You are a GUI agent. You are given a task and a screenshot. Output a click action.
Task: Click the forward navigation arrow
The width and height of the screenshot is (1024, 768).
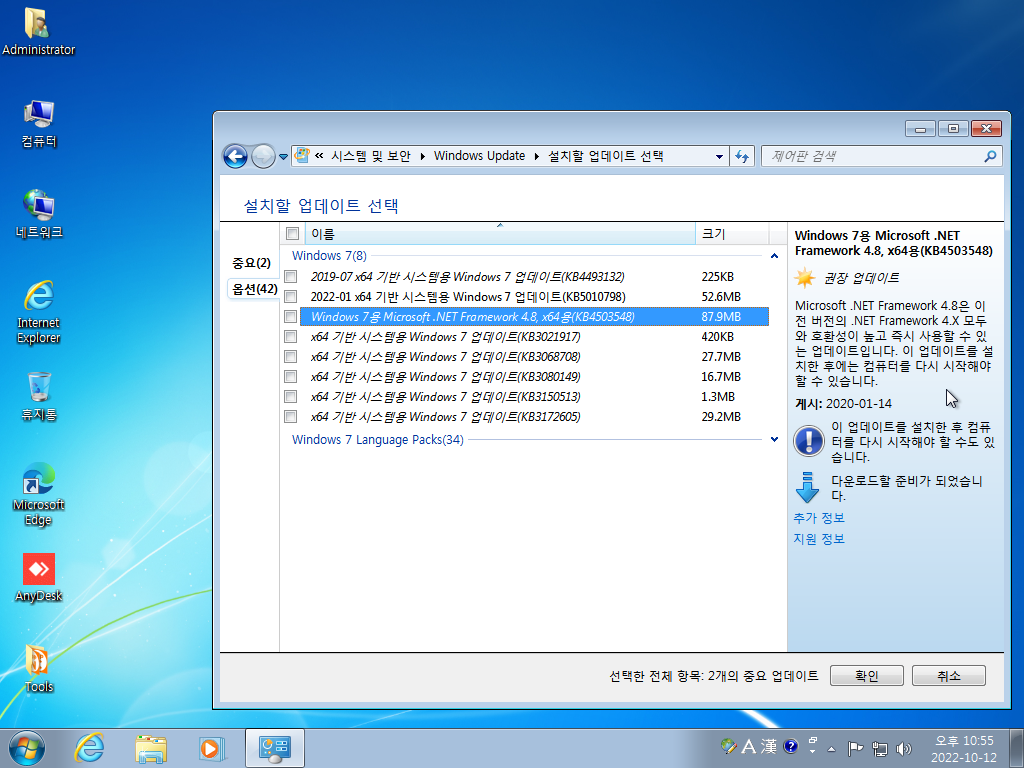coord(263,157)
